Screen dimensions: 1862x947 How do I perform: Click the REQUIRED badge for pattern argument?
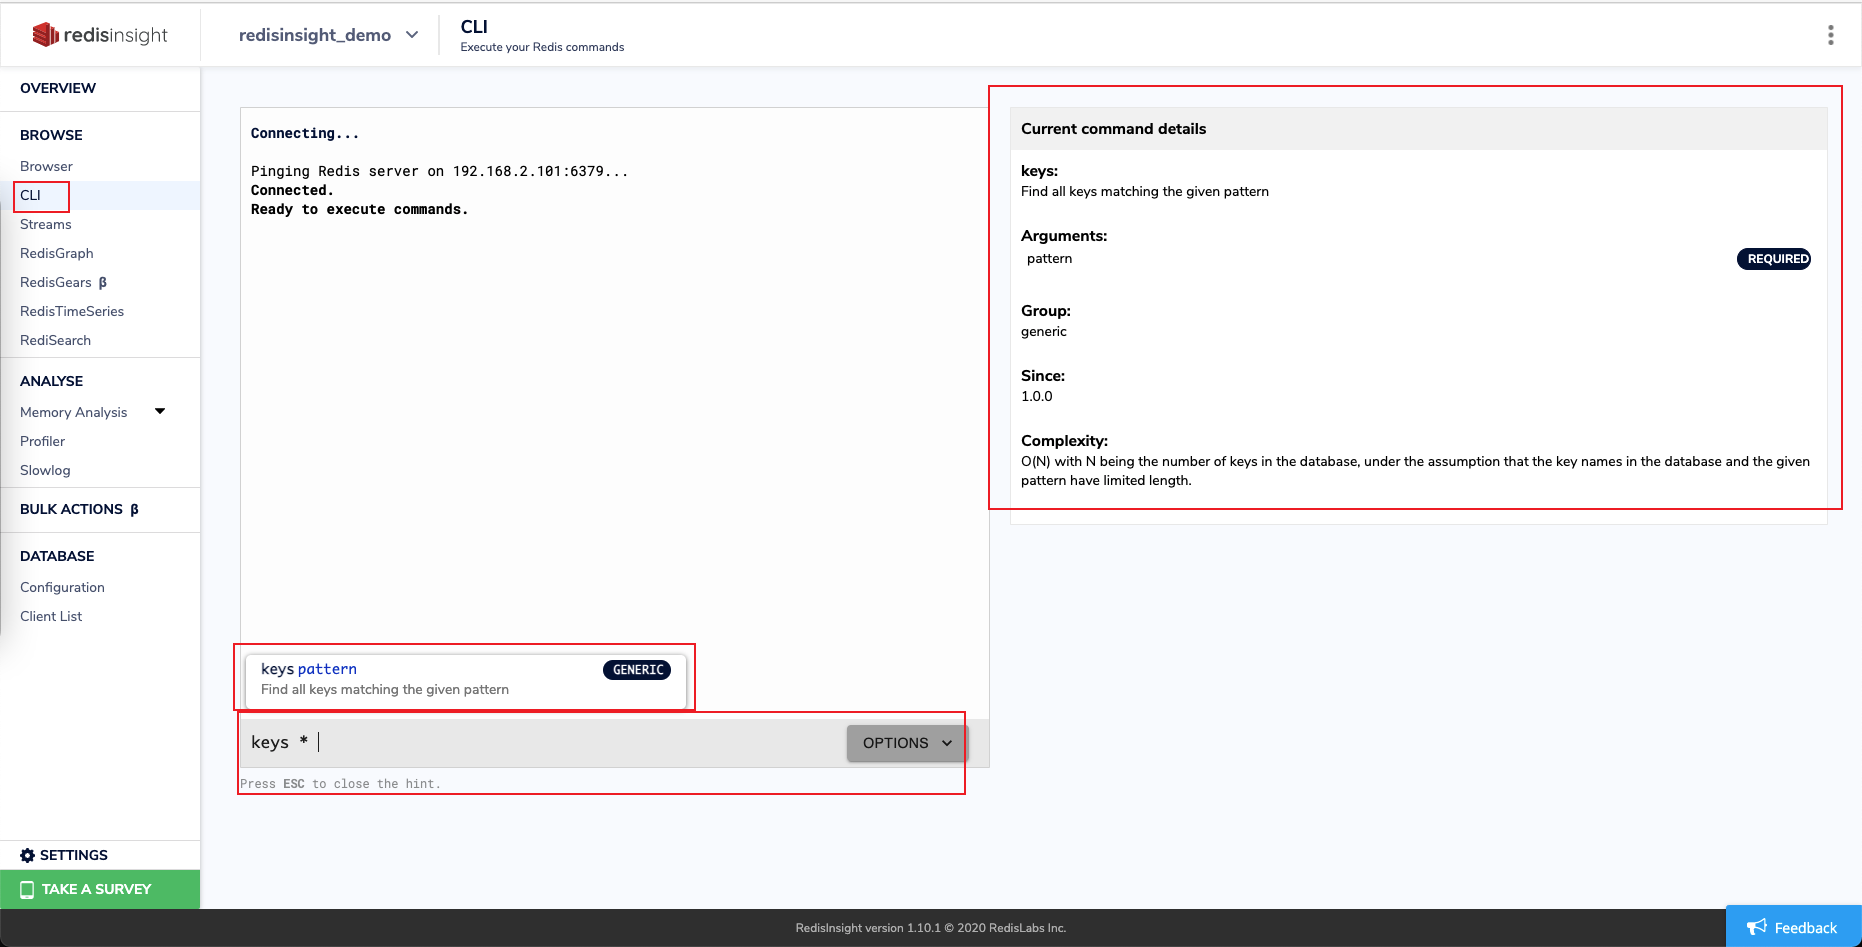click(x=1774, y=259)
